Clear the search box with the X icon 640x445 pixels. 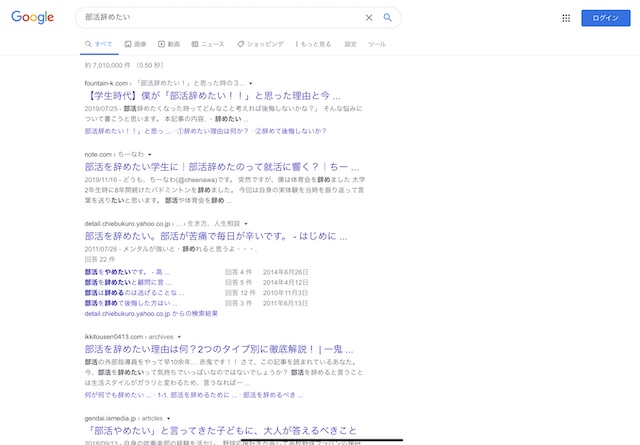[369, 18]
